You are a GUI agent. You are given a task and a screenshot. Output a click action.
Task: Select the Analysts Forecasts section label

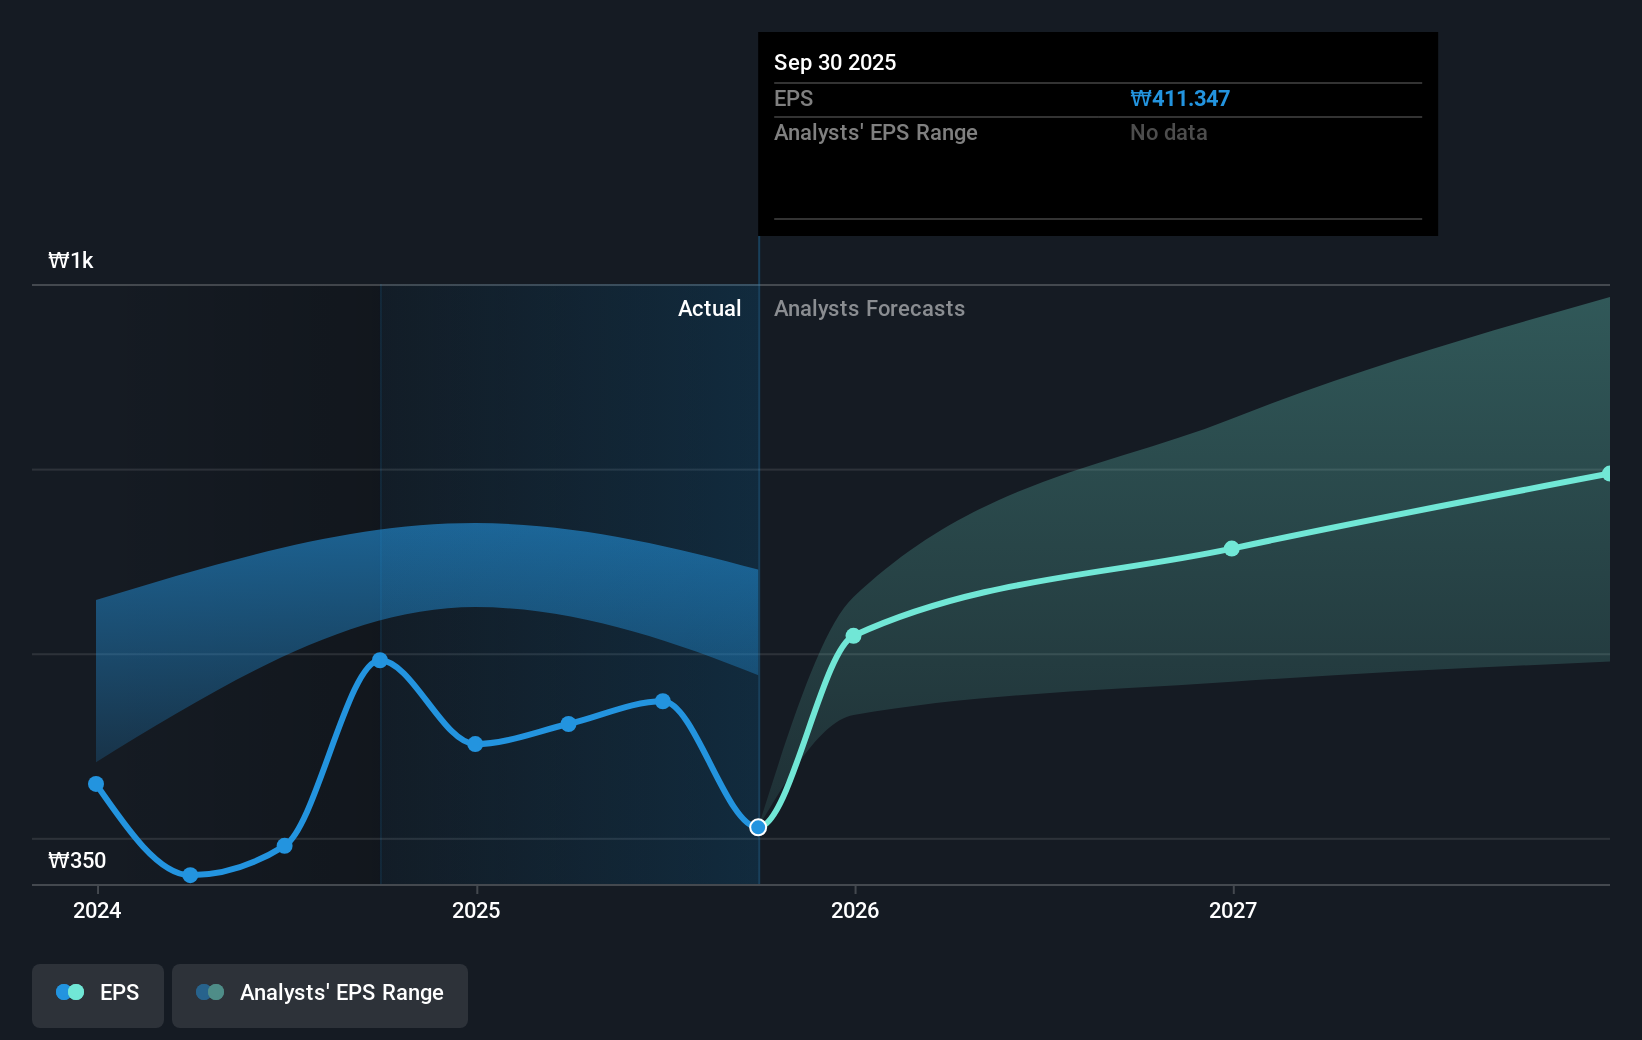[869, 308]
